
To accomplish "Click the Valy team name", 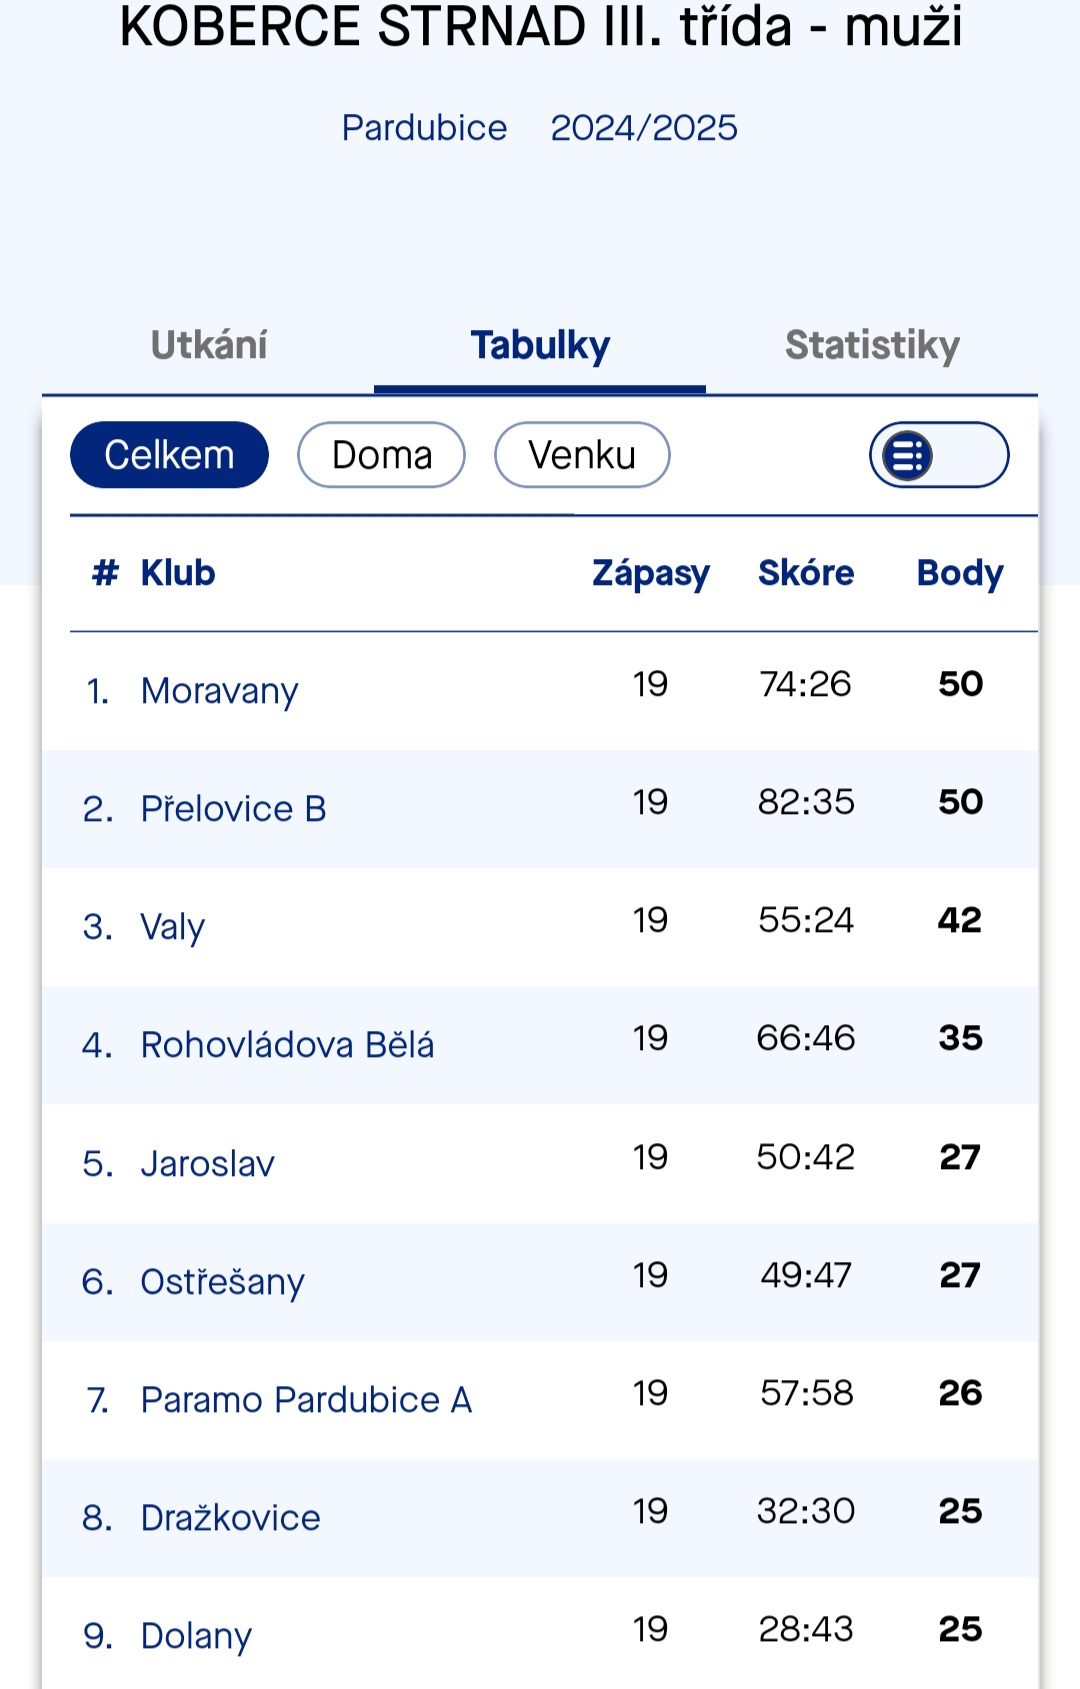I will (172, 927).
